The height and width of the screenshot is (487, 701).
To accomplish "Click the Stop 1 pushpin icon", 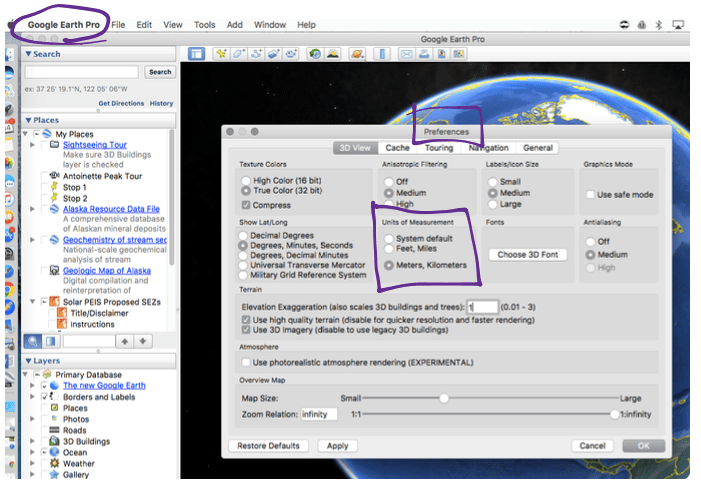I will [55, 186].
